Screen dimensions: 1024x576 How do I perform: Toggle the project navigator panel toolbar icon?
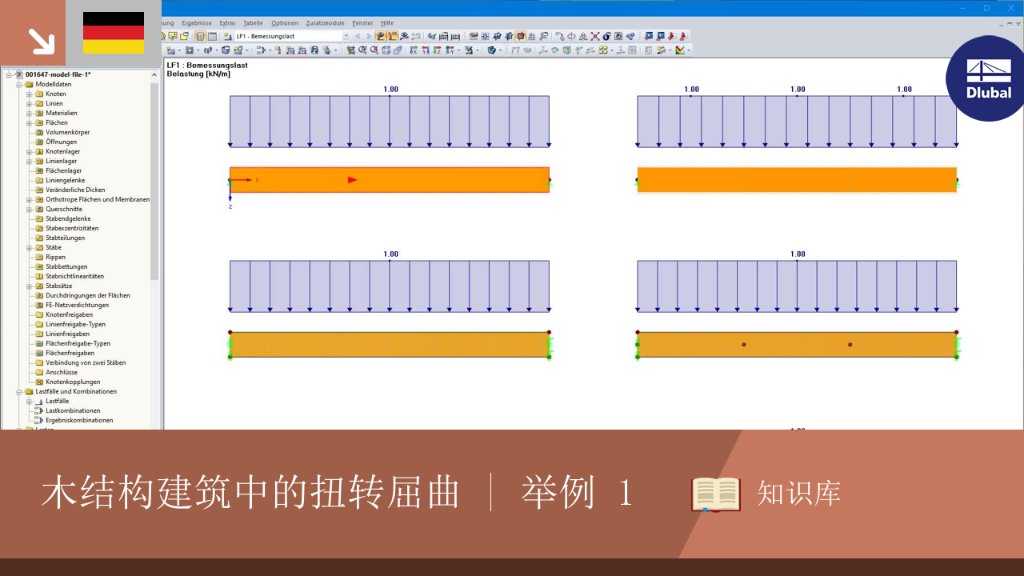coord(200,37)
